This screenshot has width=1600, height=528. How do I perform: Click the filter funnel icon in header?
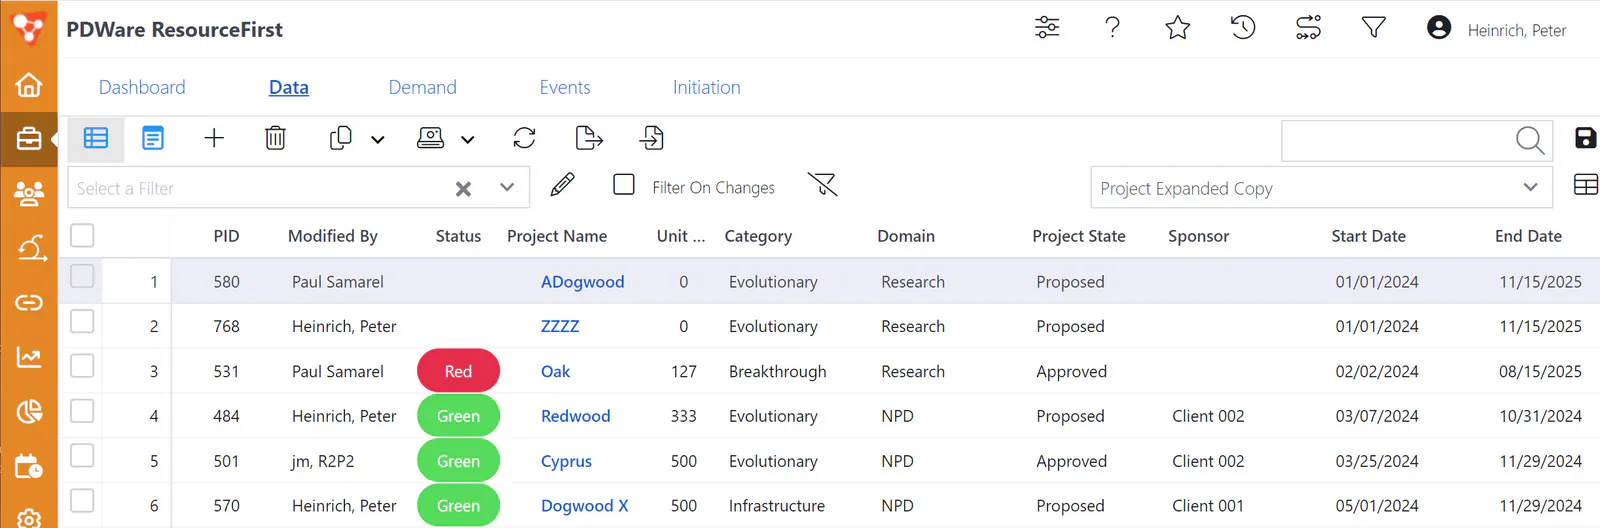(x=1374, y=27)
